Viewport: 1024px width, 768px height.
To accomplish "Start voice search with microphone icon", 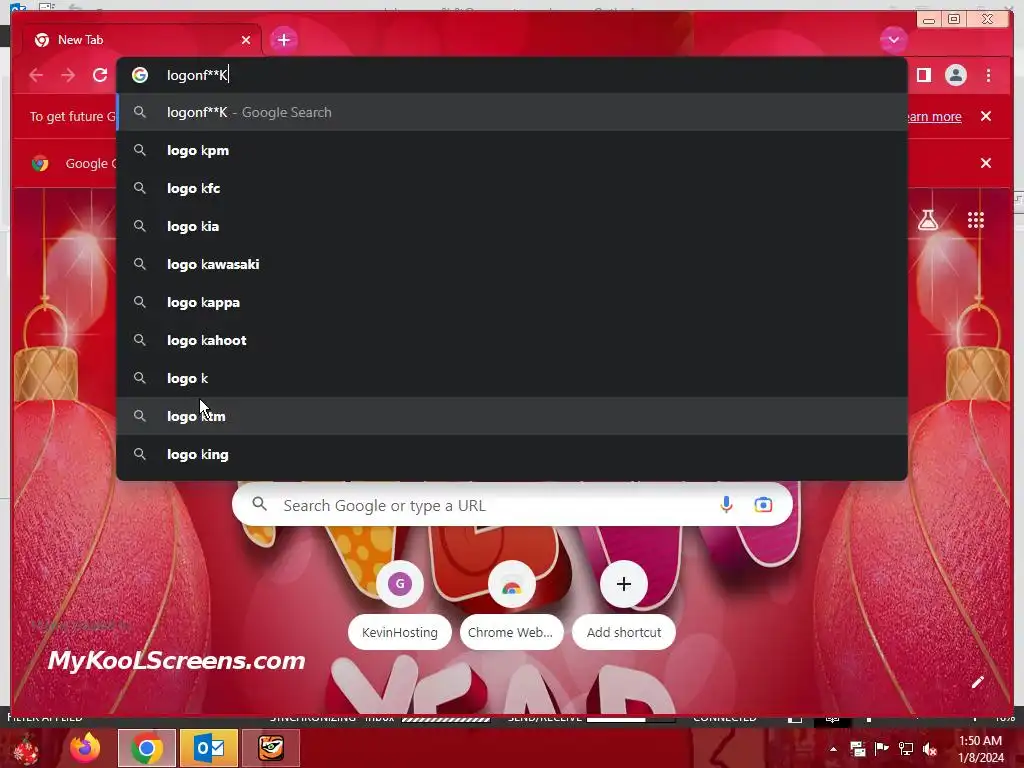I will (x=726, y=505).
